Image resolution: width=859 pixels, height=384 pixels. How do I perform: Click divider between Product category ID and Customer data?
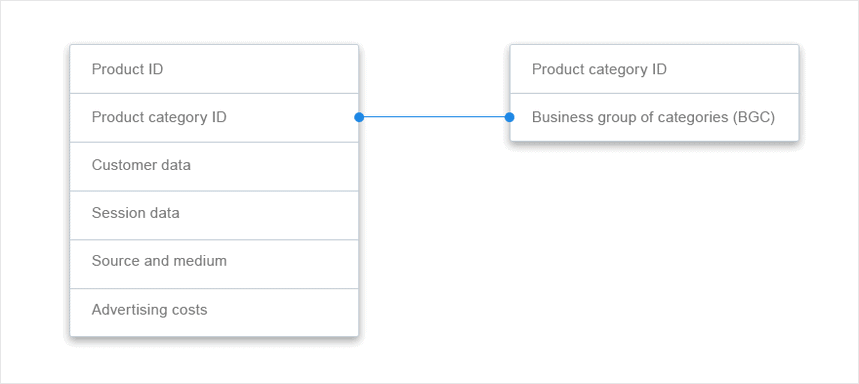(x=214, y=142)
